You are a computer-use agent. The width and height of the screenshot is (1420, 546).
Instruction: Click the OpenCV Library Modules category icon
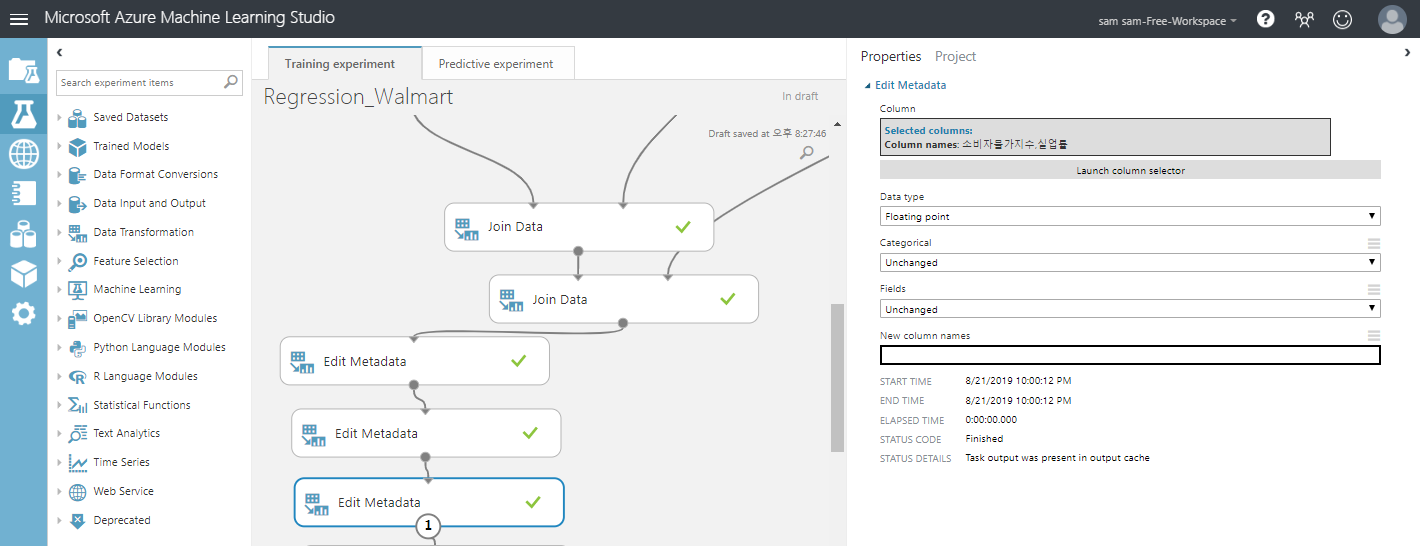[77, 319]
